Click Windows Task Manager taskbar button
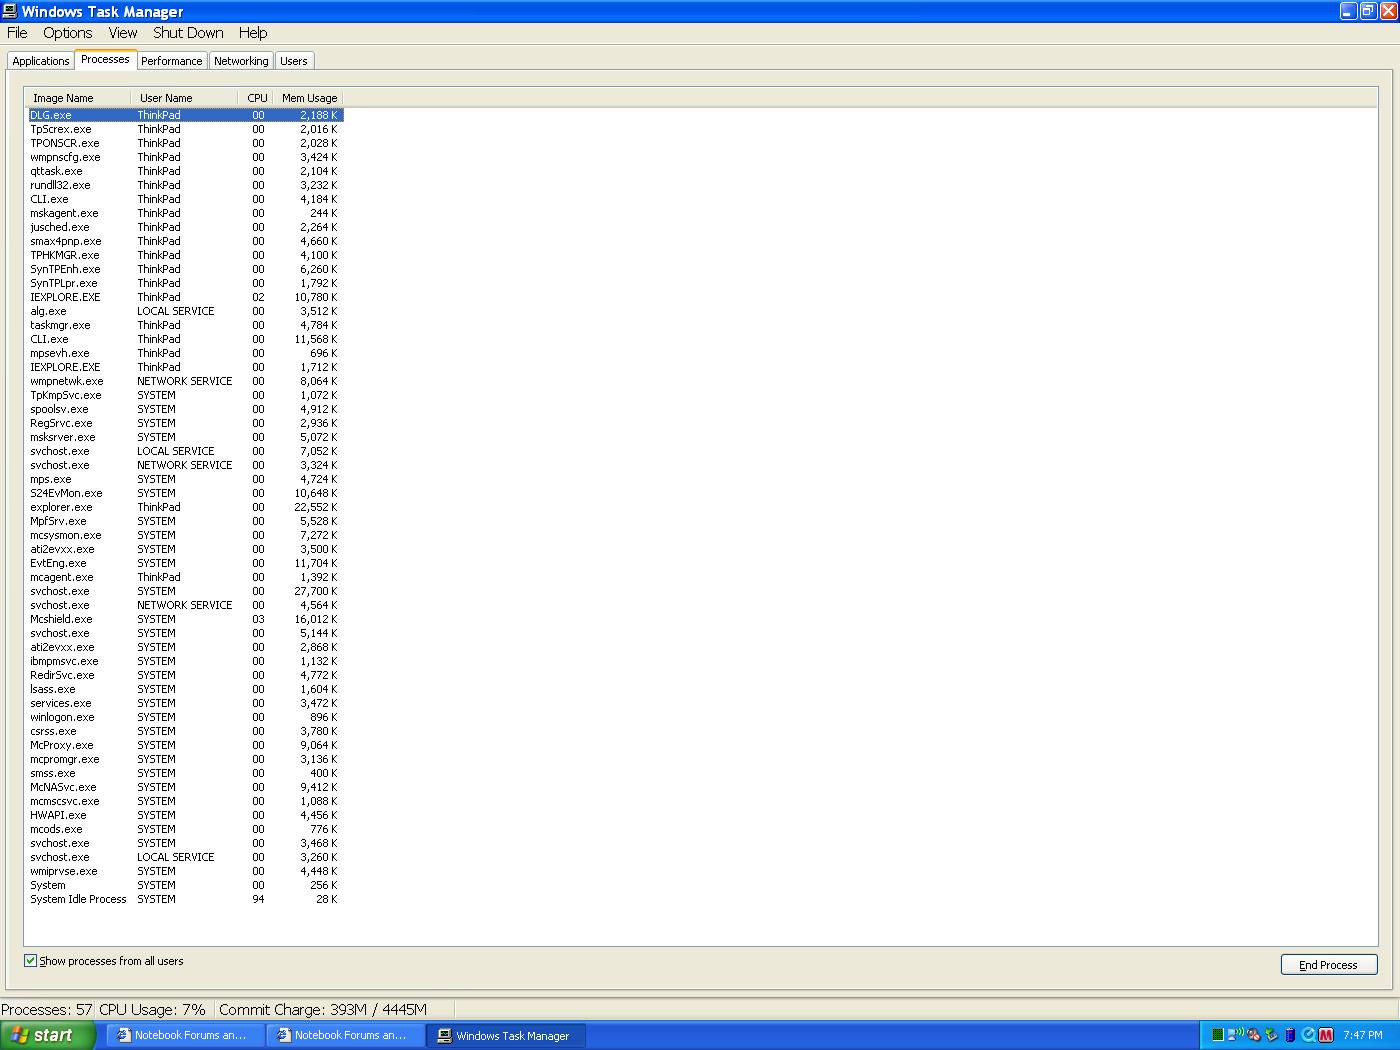Viewport: 1400px width, 1050px height. [x=506, y=1036]
